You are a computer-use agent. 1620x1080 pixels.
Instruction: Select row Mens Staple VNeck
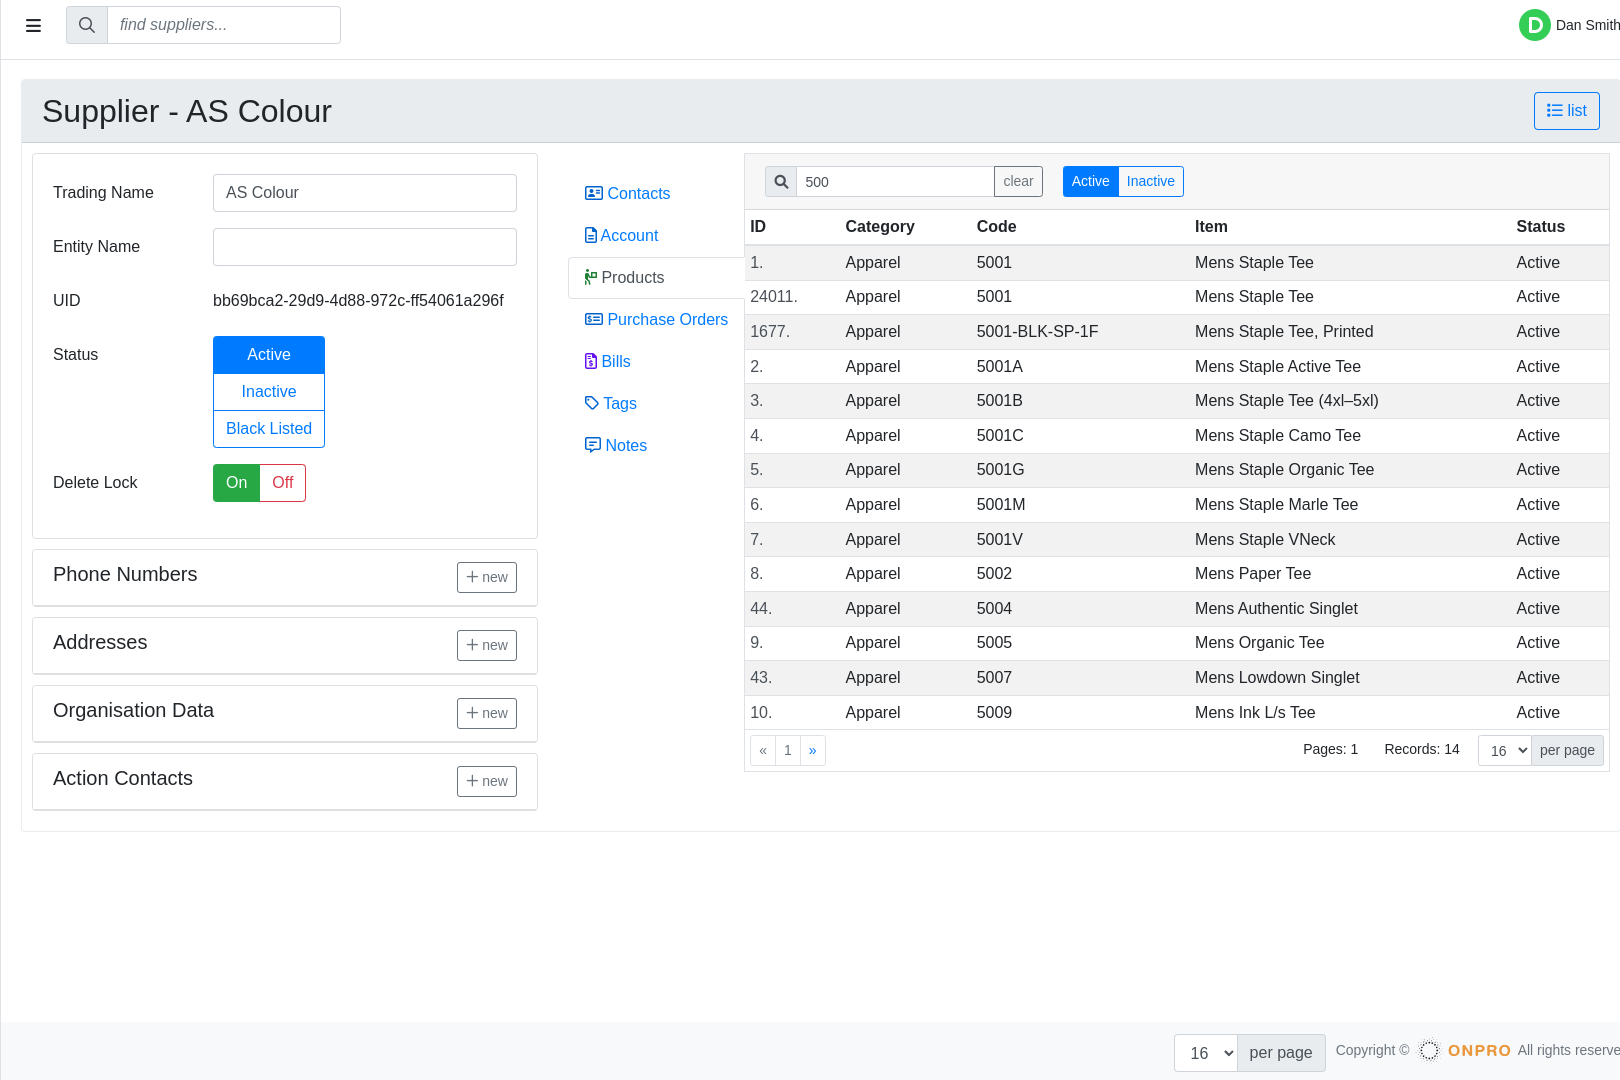coord(1177,540)
